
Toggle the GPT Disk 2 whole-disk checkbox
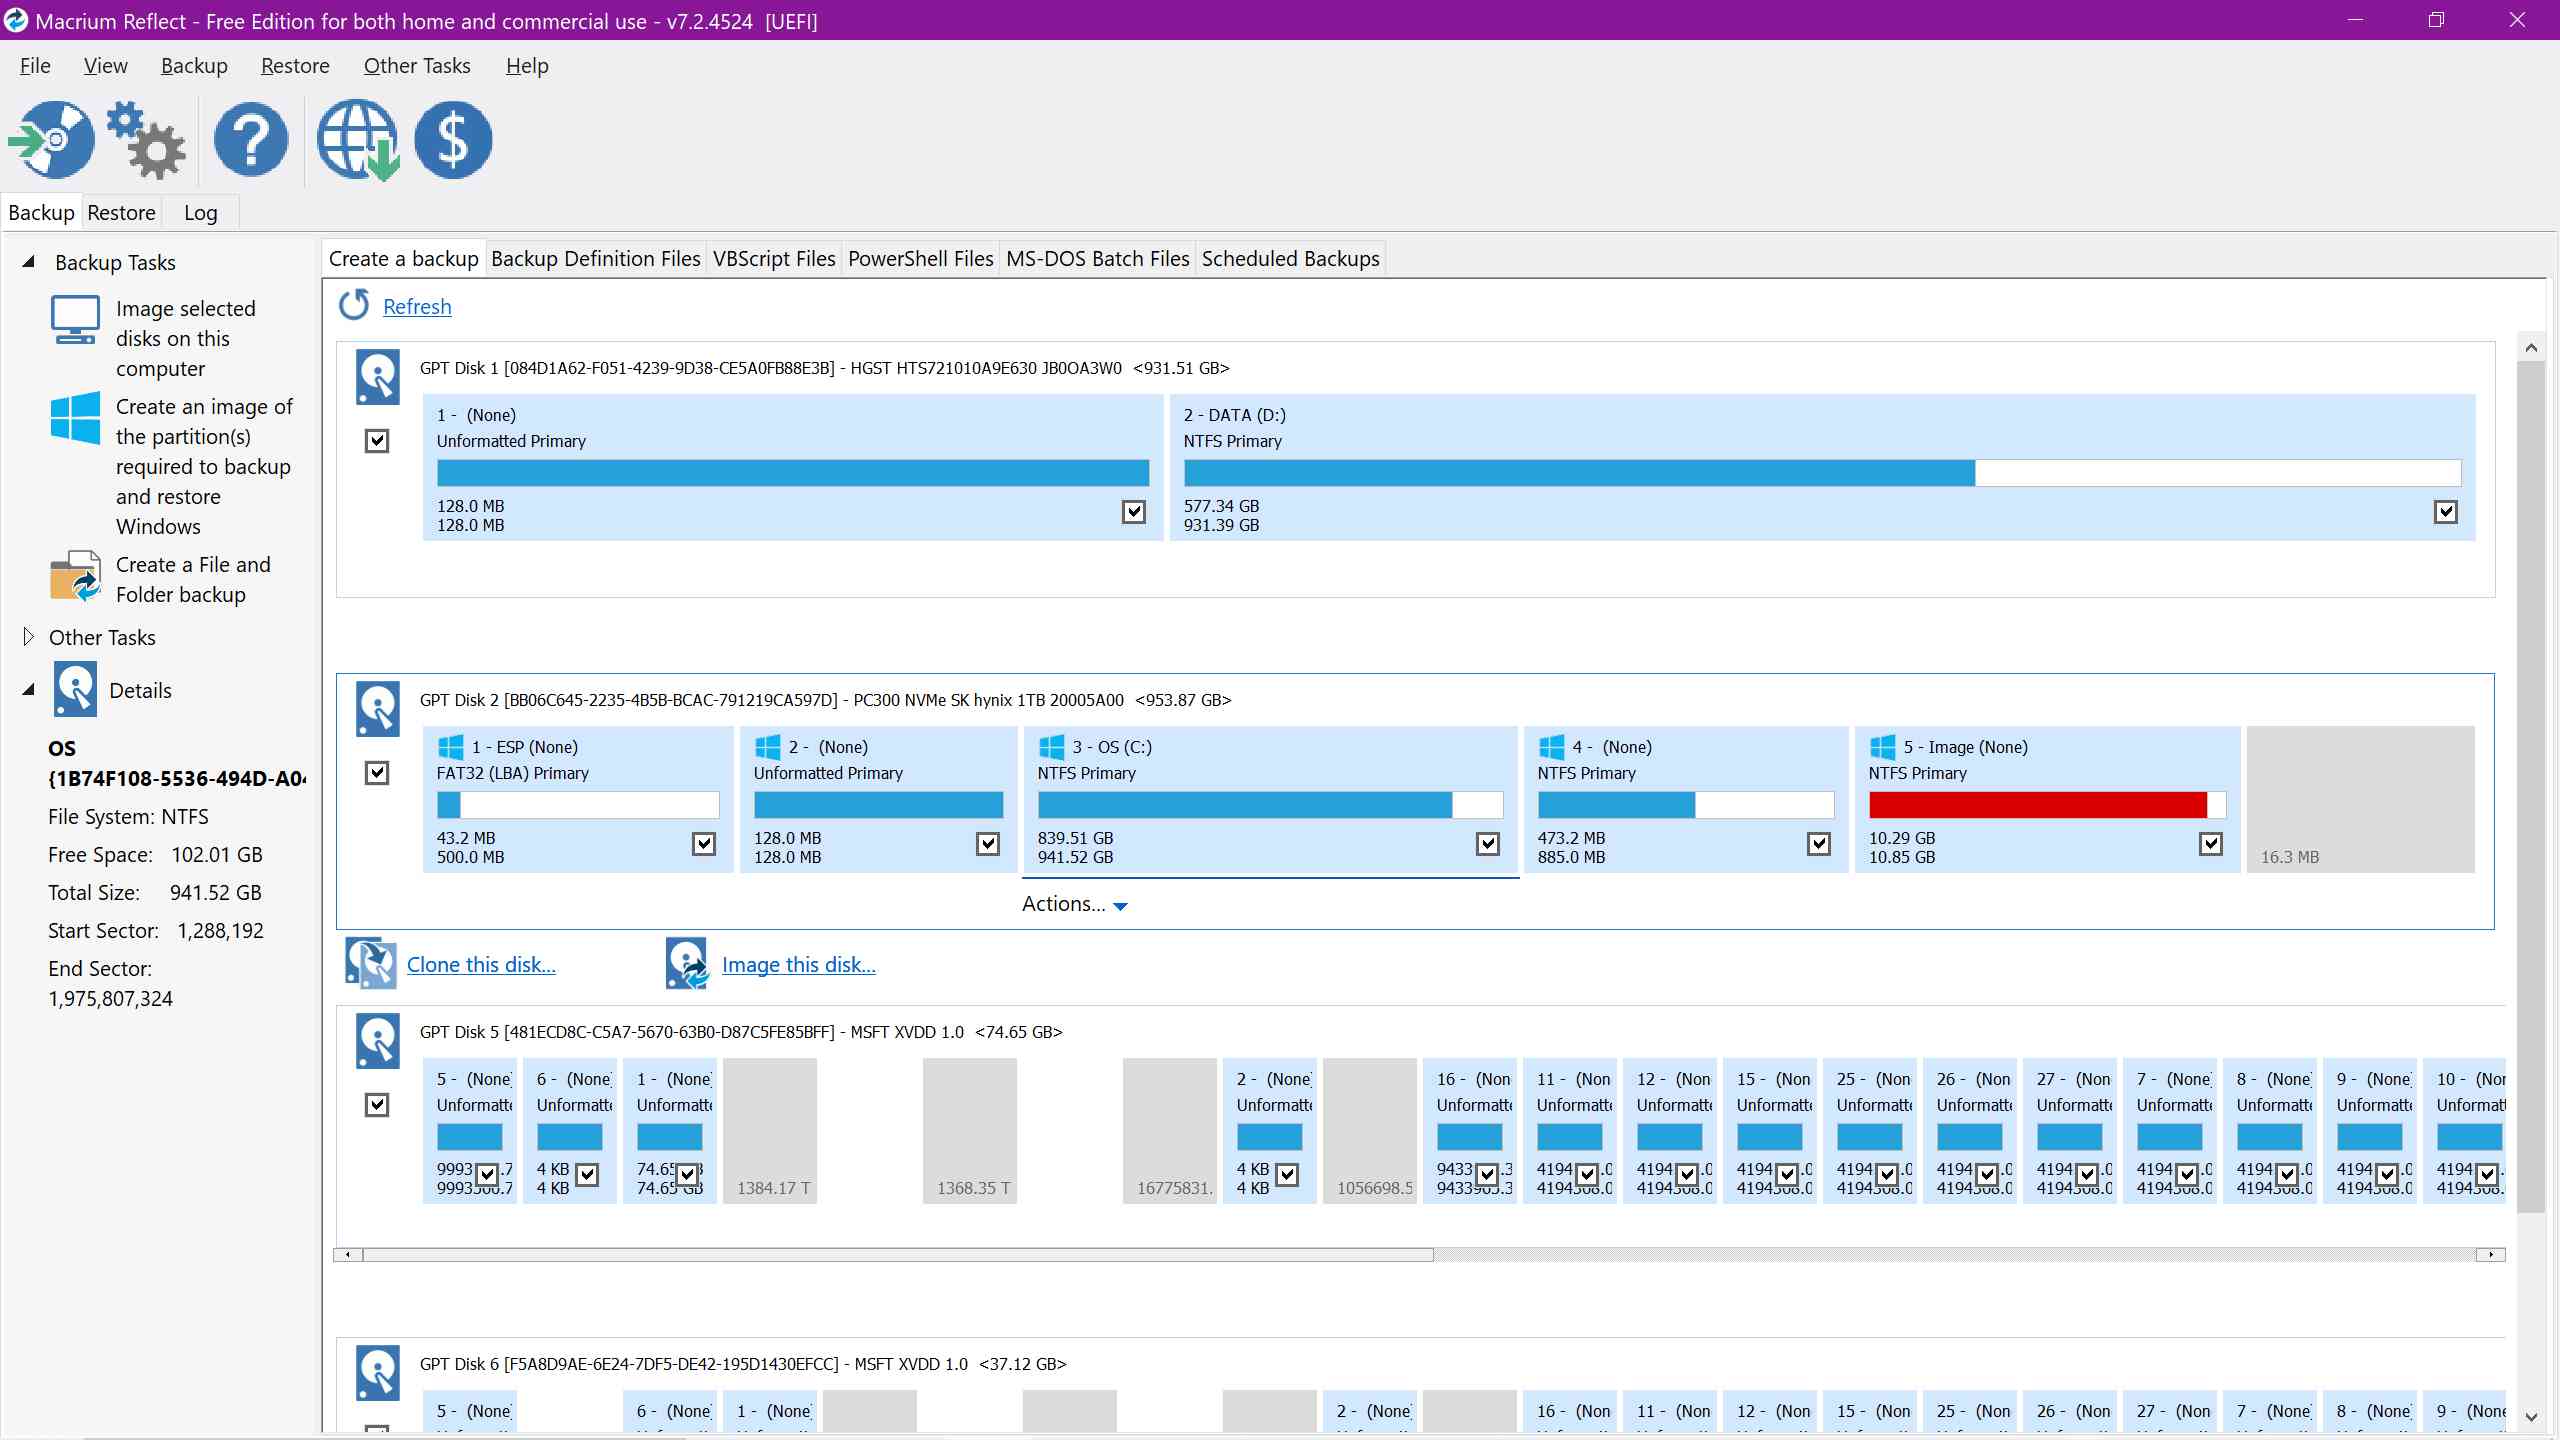coord(377,773)
